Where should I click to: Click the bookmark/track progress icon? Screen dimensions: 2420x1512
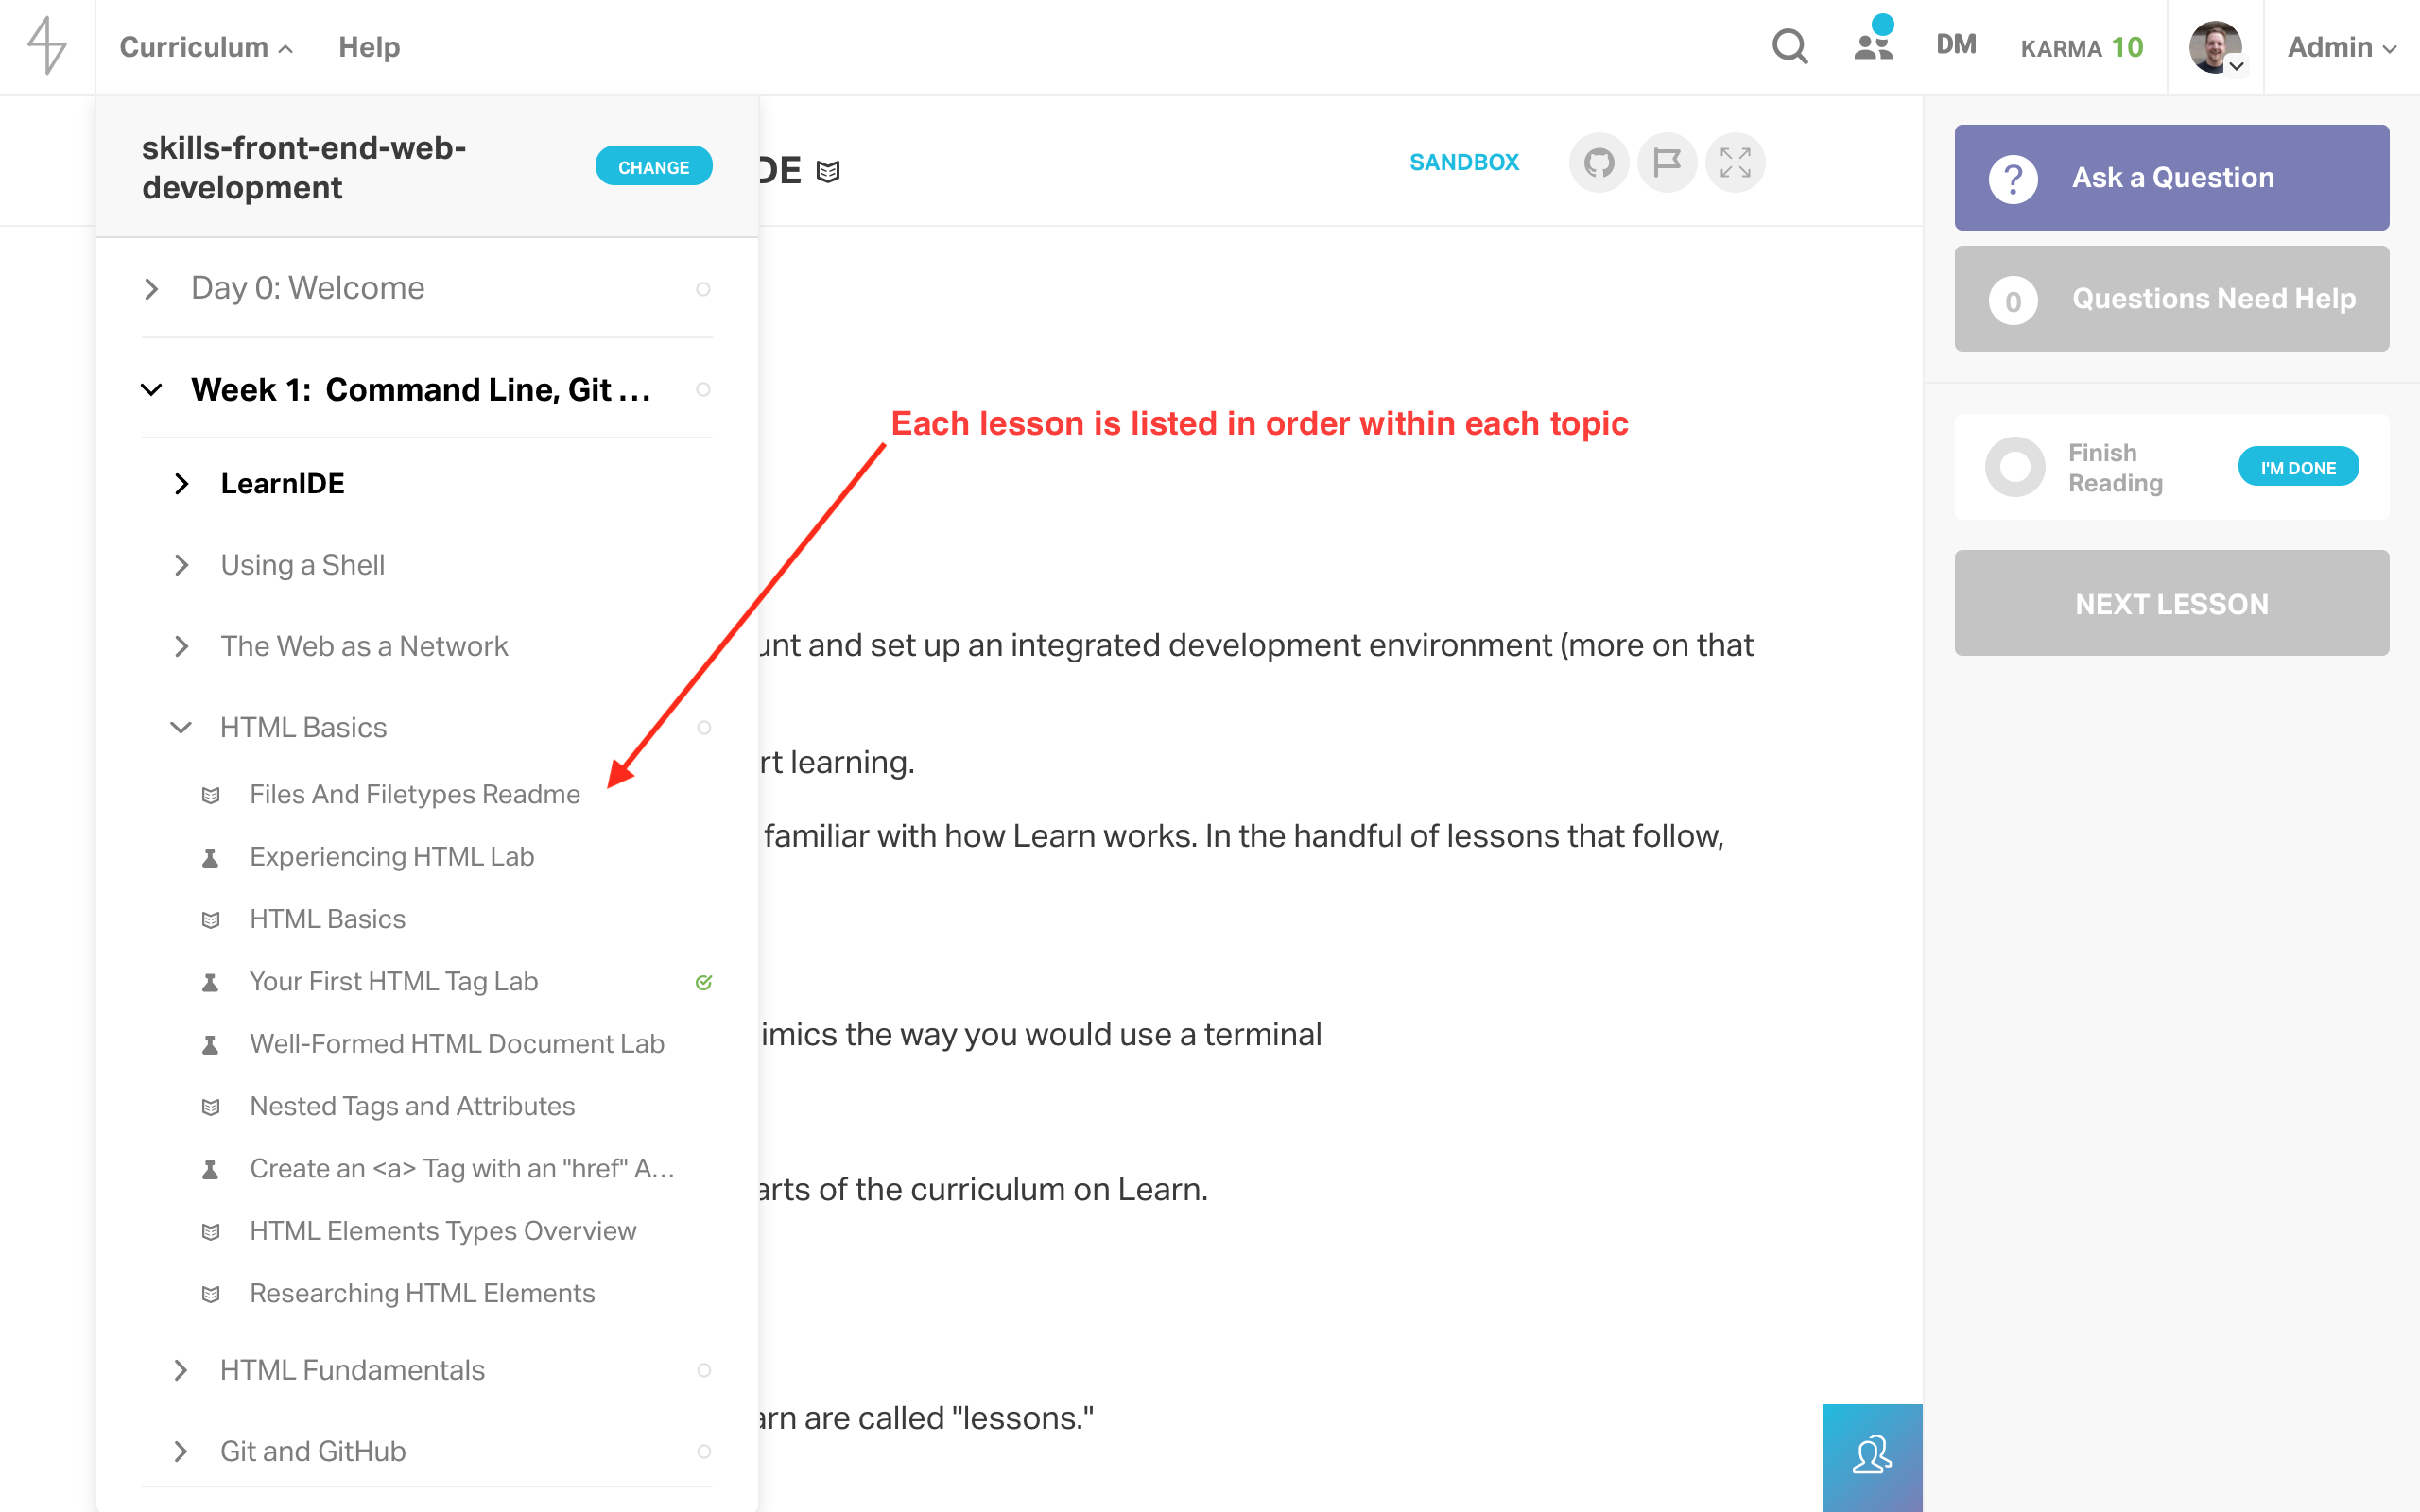pos(1668,162)
